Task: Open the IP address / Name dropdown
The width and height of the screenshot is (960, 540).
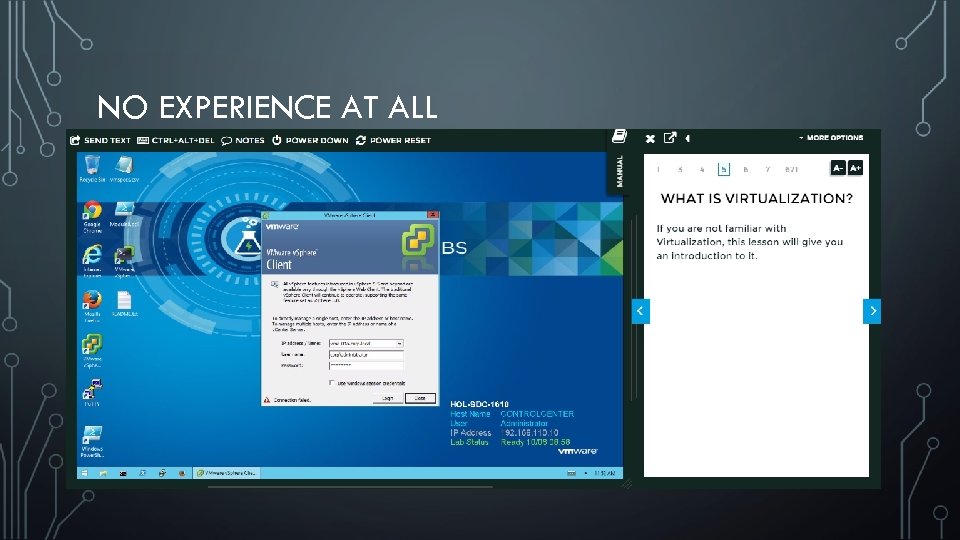Action: pyautogui.click(x=400, y=343)
